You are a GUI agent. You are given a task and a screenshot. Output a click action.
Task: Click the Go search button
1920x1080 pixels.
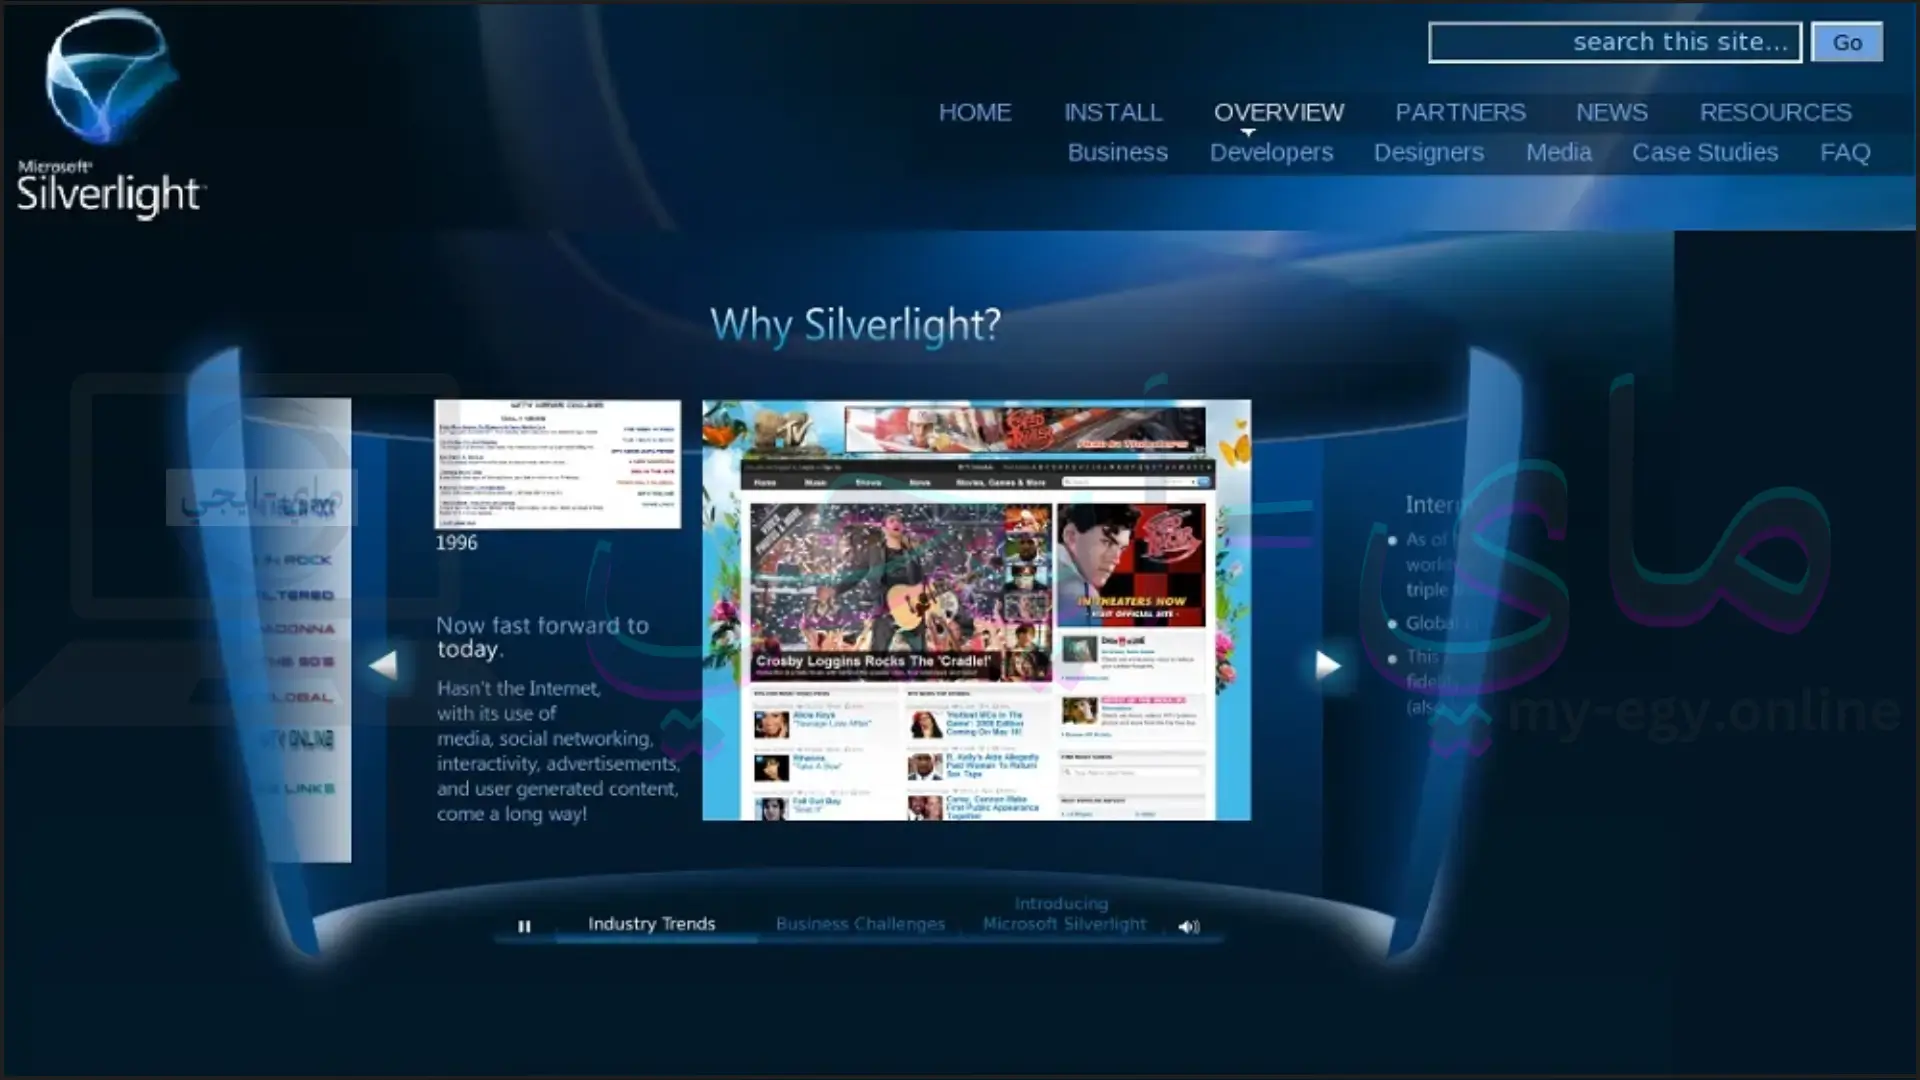1847,43
